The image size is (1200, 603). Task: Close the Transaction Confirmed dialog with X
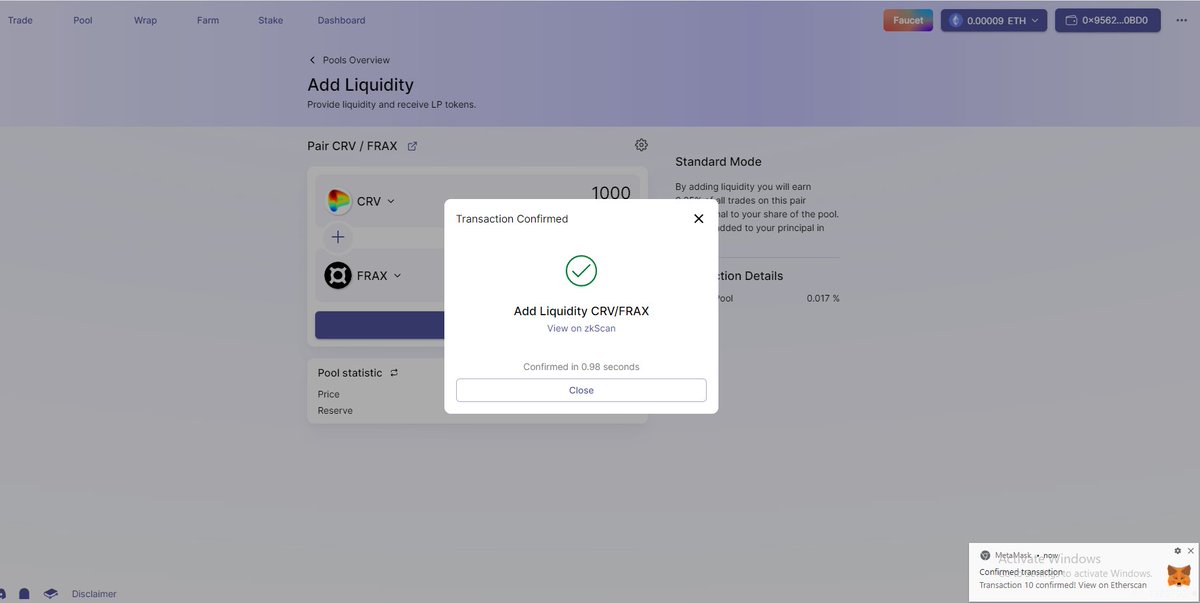(698, 218)
